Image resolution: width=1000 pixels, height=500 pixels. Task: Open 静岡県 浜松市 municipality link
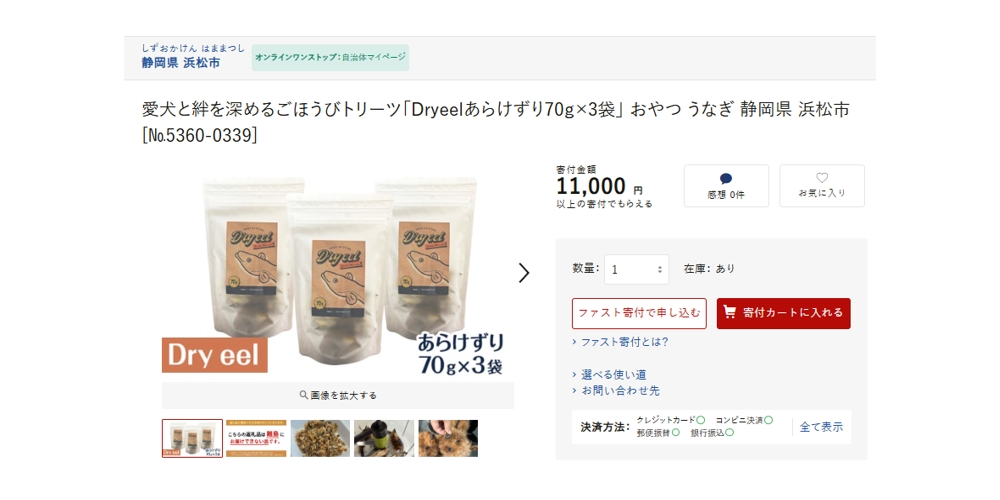[x=181, y=63]
